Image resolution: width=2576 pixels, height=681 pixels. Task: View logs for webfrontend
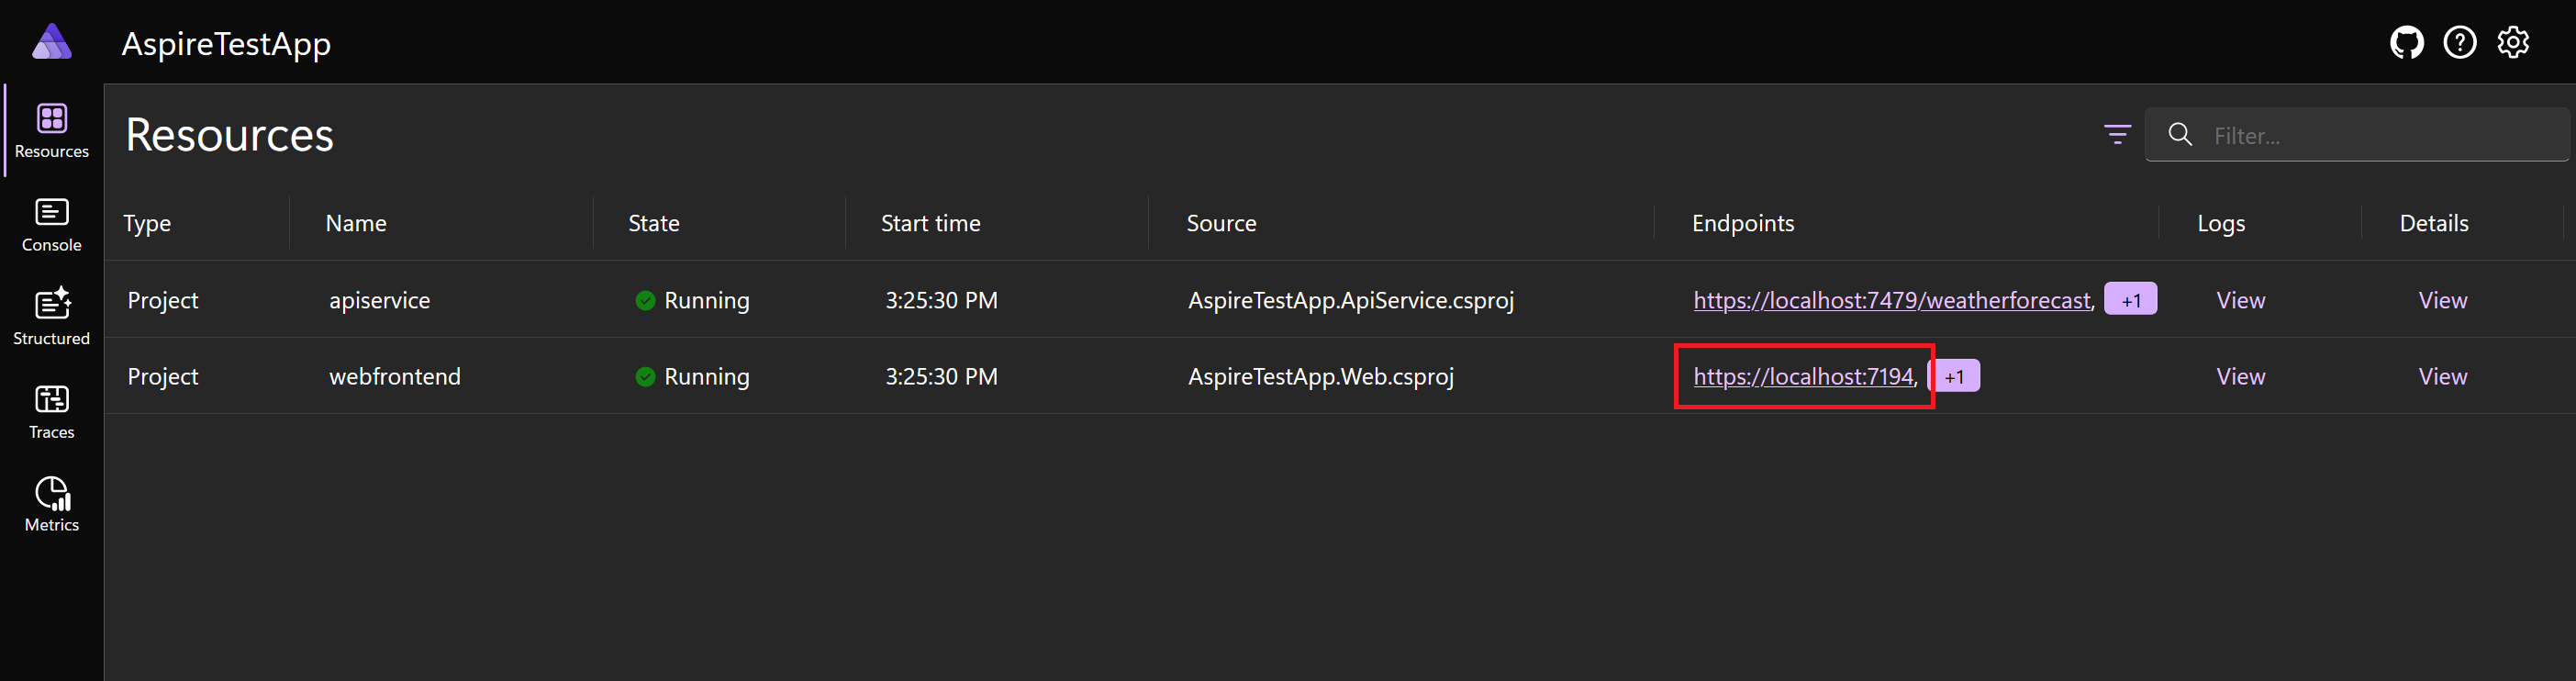click(2240, 377)
